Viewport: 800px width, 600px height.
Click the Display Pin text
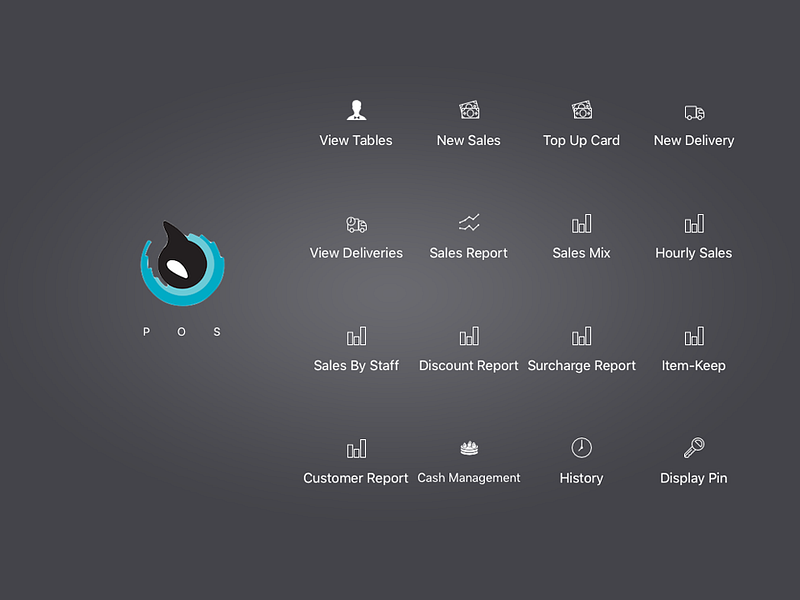pyautogui.click(x=694, y=479)
